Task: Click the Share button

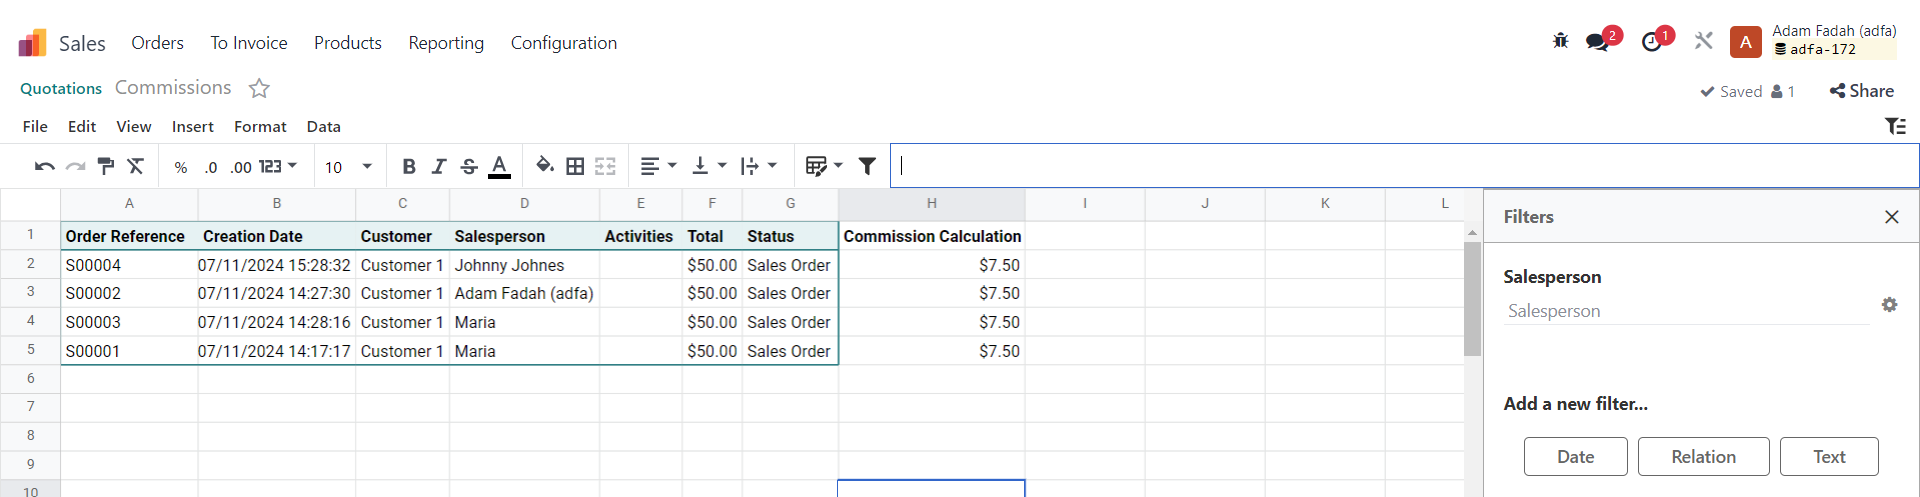Action: [x=1862, y=91]
